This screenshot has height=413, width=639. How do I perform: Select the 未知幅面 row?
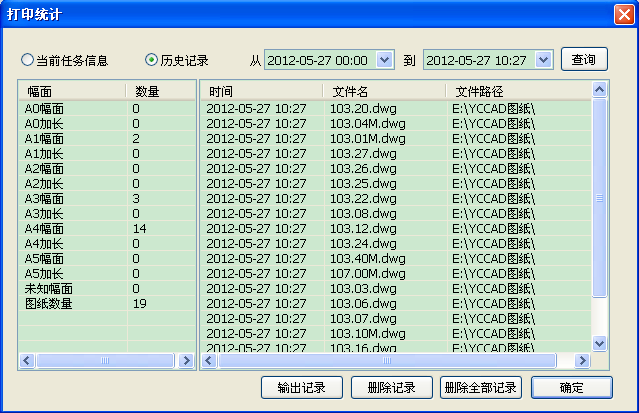pyautogui.click(x=107, y=289)
